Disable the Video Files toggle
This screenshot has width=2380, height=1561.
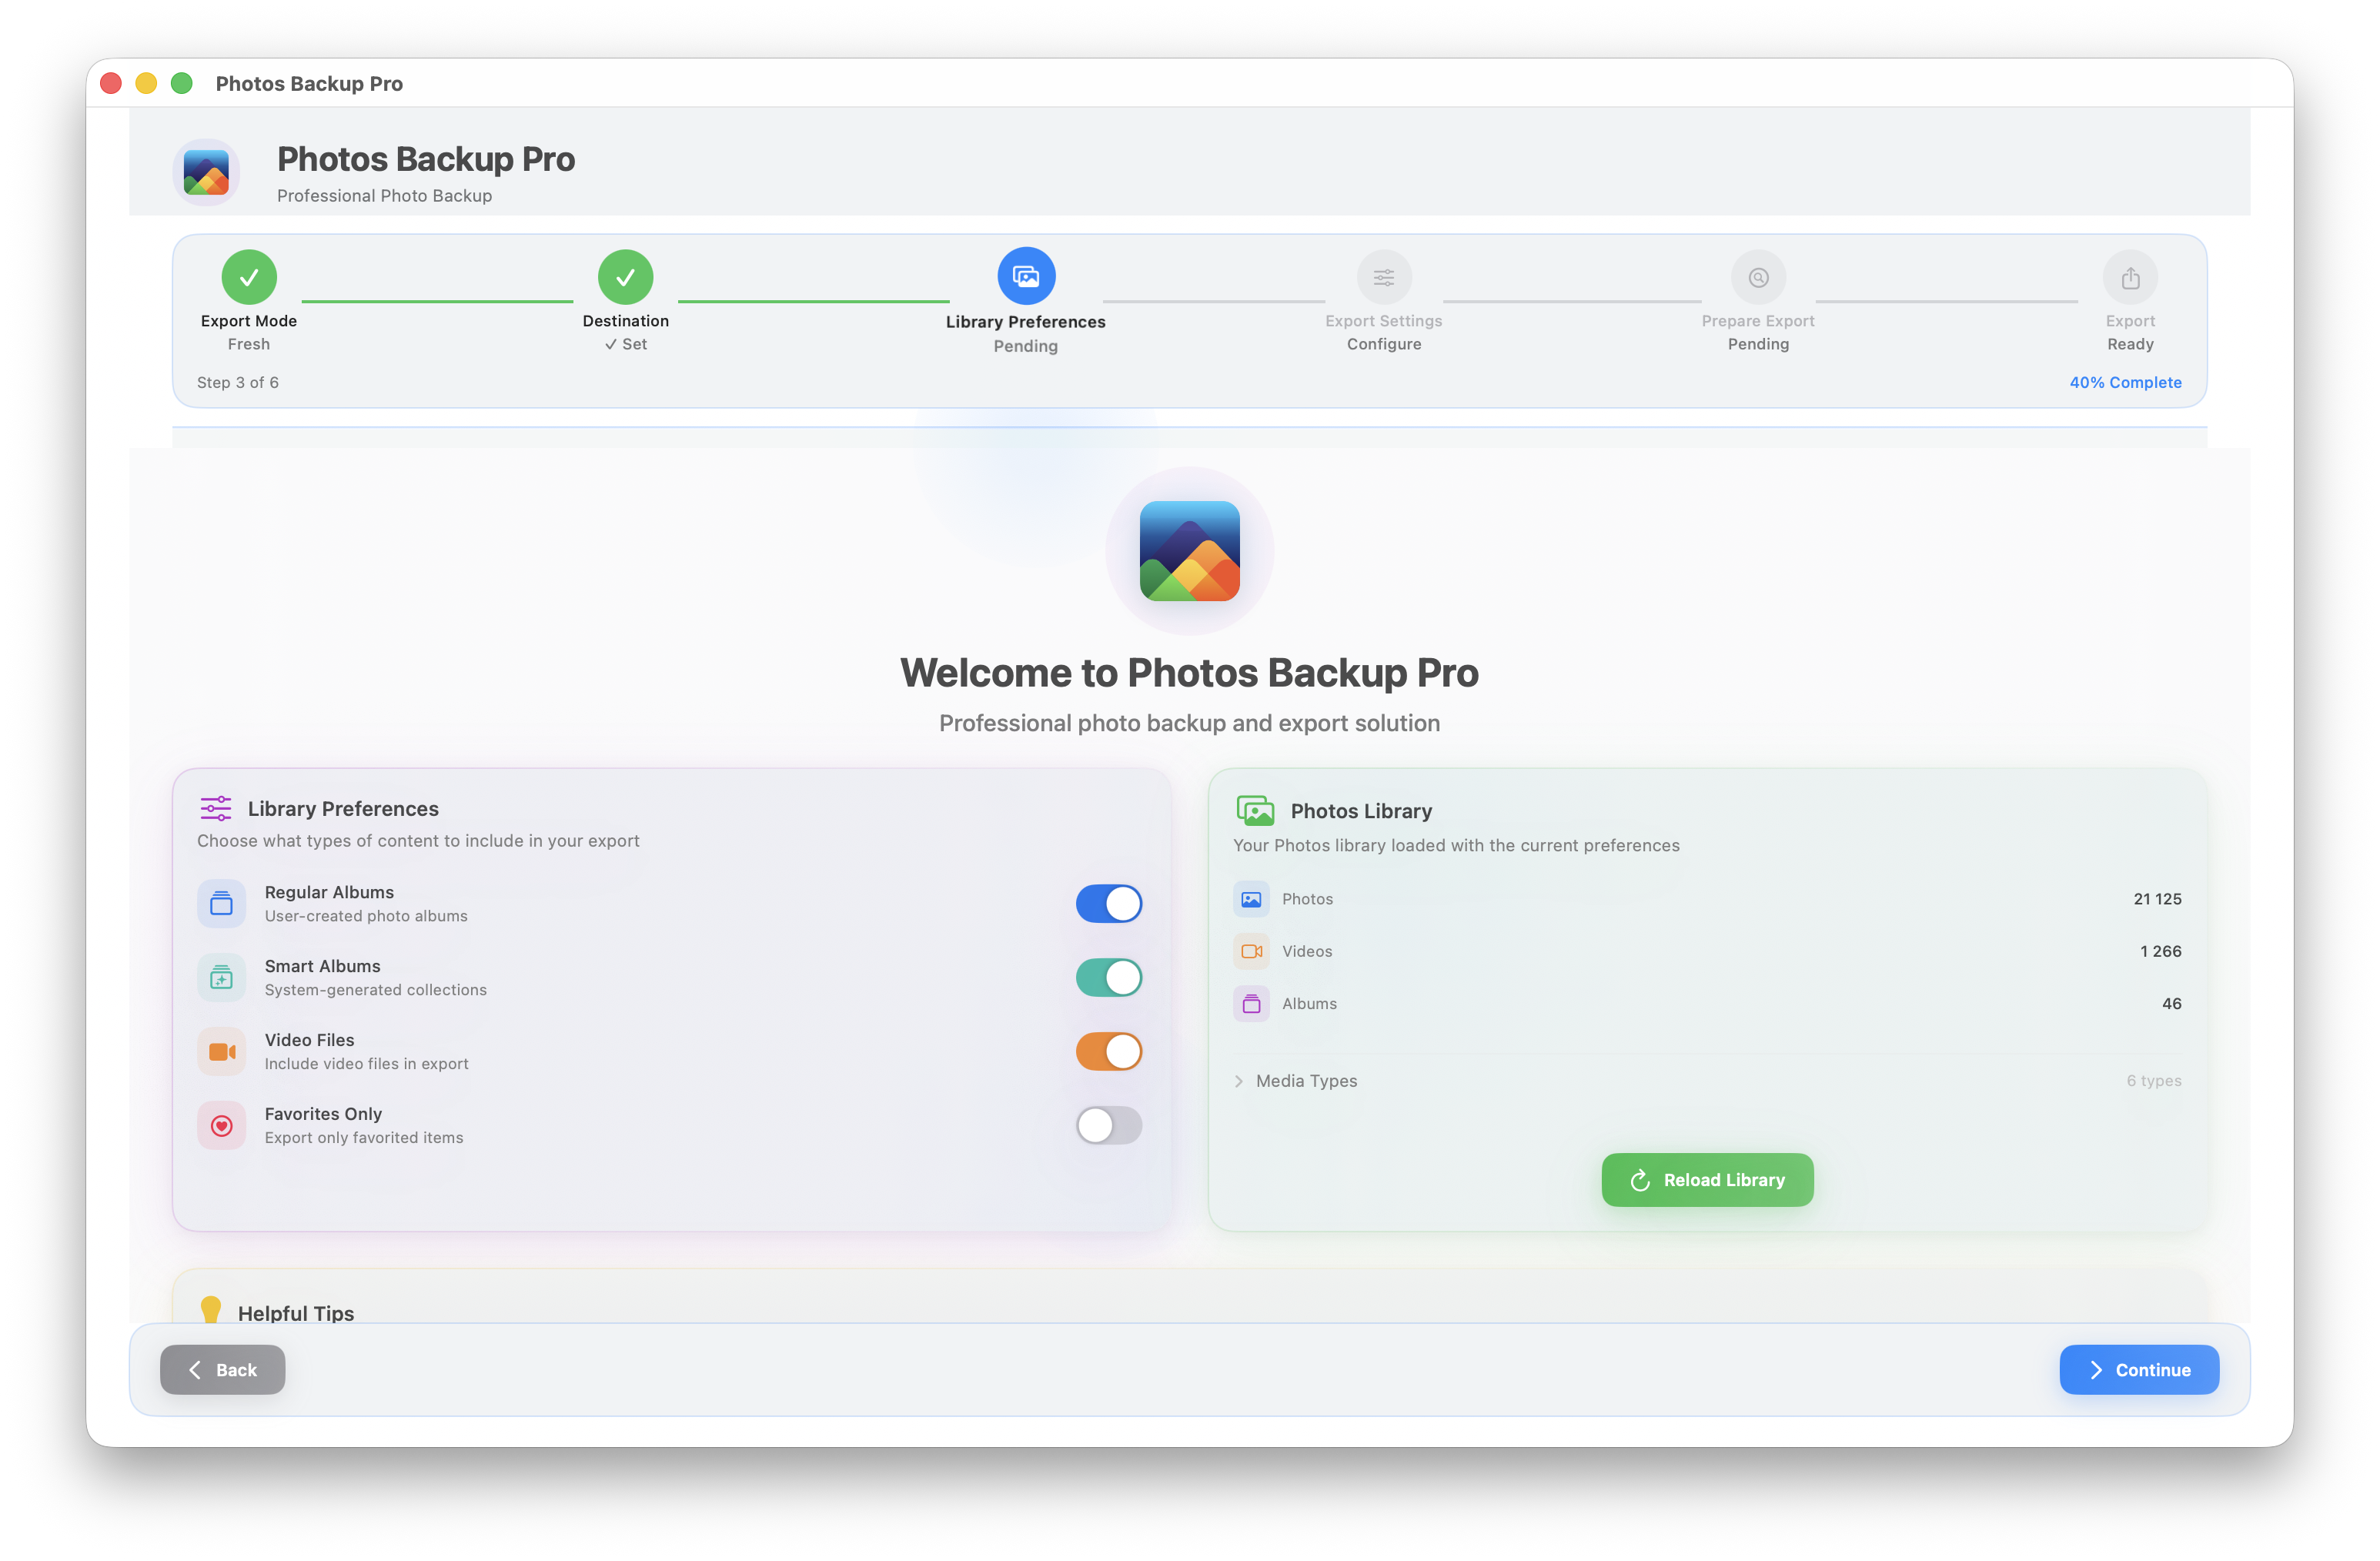pyautogui.click(x=1109, y=1051)
